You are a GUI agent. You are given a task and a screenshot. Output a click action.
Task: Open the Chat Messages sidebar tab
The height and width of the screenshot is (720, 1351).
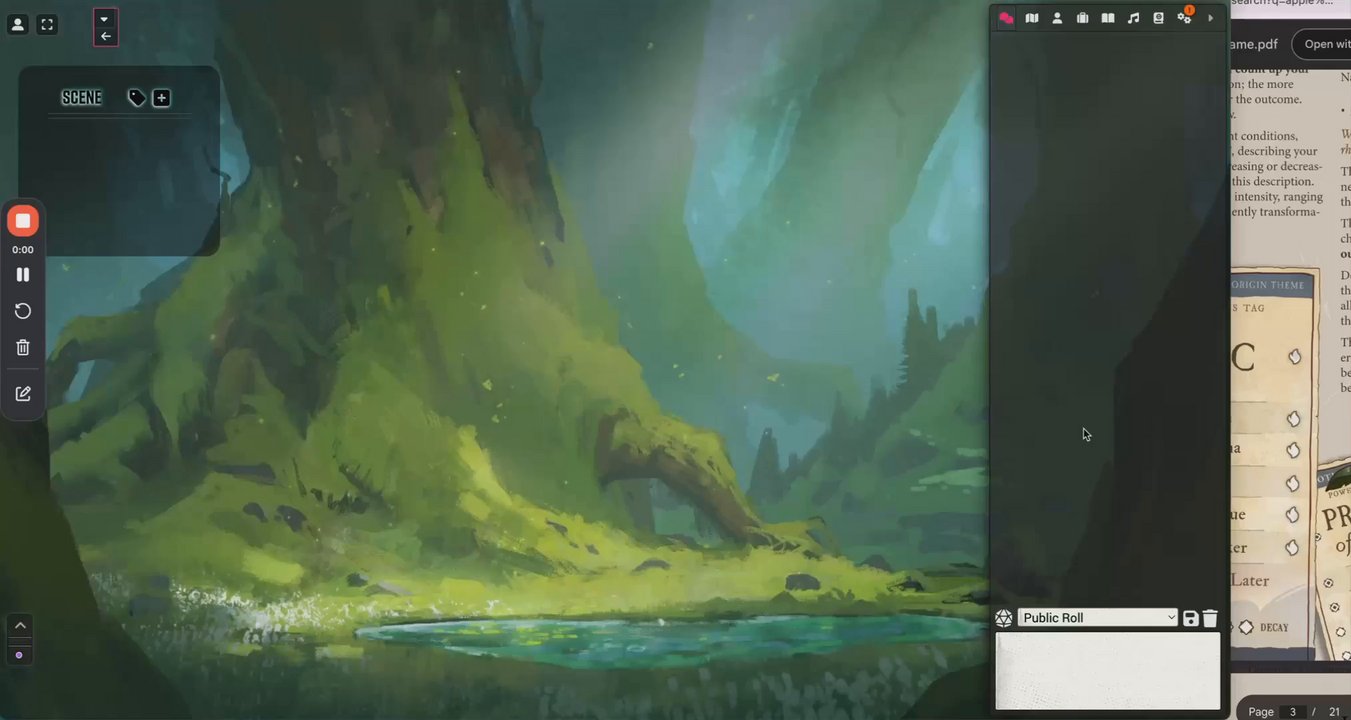click(x=1006, y=18)
